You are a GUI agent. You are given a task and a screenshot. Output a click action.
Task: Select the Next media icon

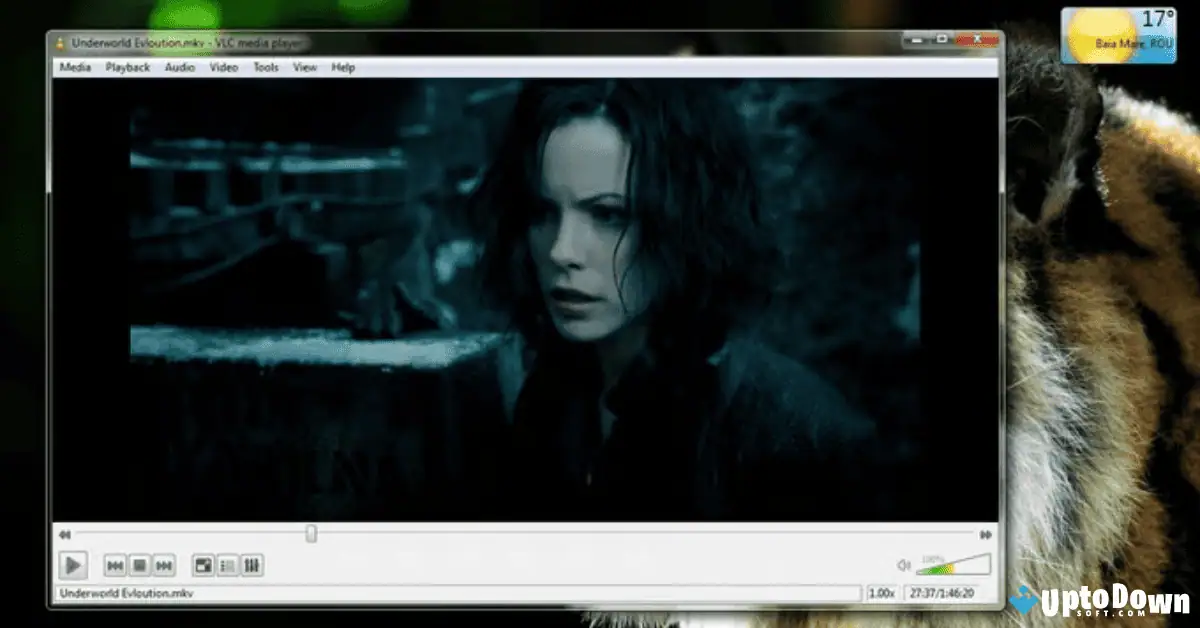coord(163,566)
